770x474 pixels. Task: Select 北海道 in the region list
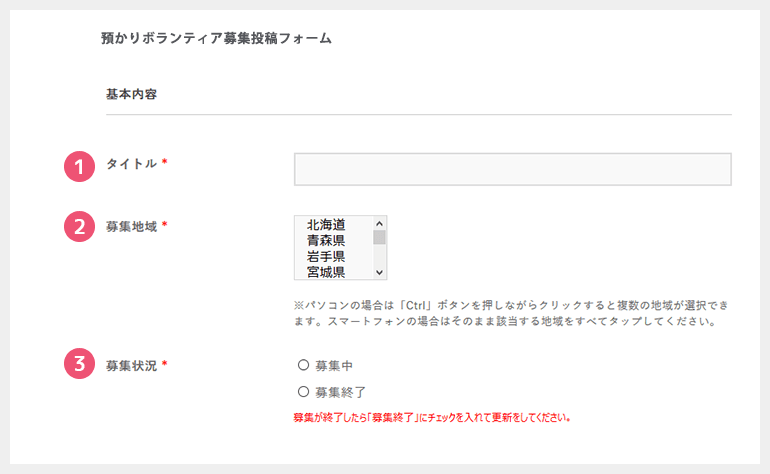[x=326, y=225]
